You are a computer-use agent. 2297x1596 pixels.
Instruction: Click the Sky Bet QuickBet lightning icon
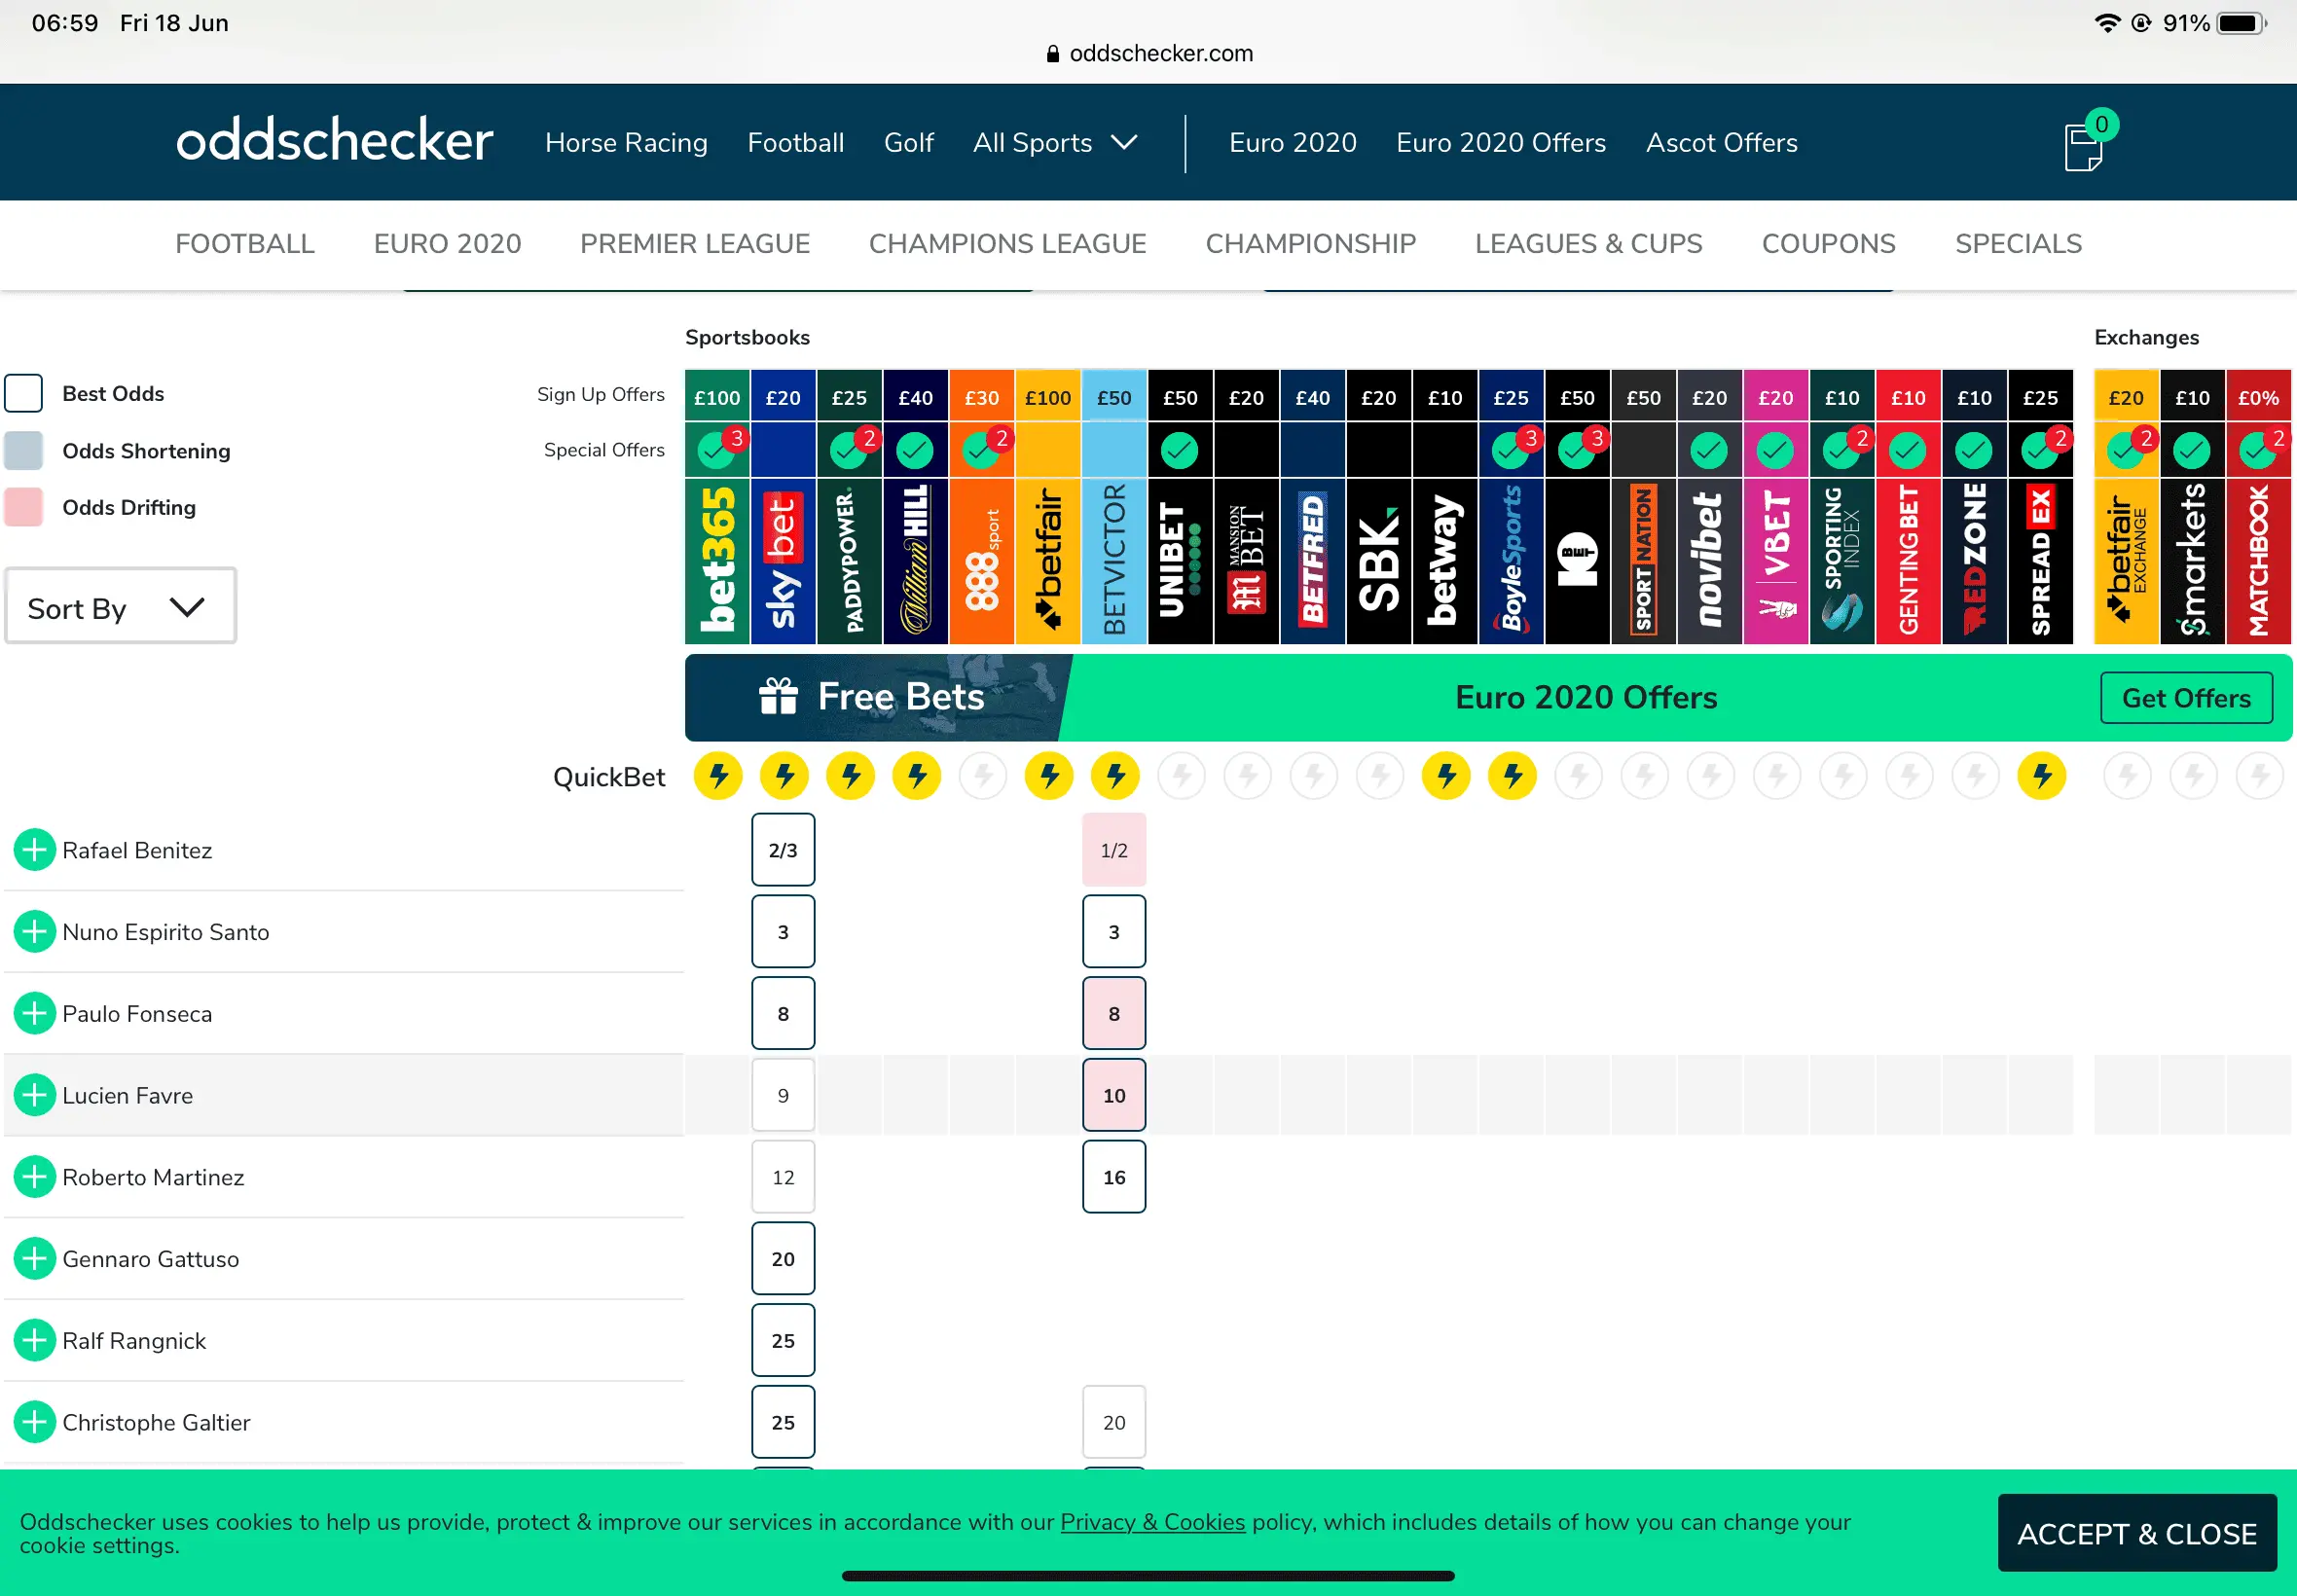pyautogui.click(x=784, y=776)
